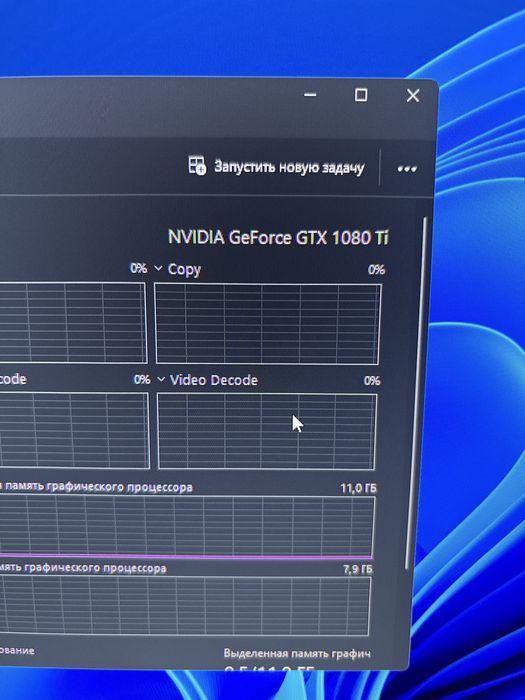Click the Copy 0% usage value
Viewport: 525px width, 700px height.
click(376, 270)
